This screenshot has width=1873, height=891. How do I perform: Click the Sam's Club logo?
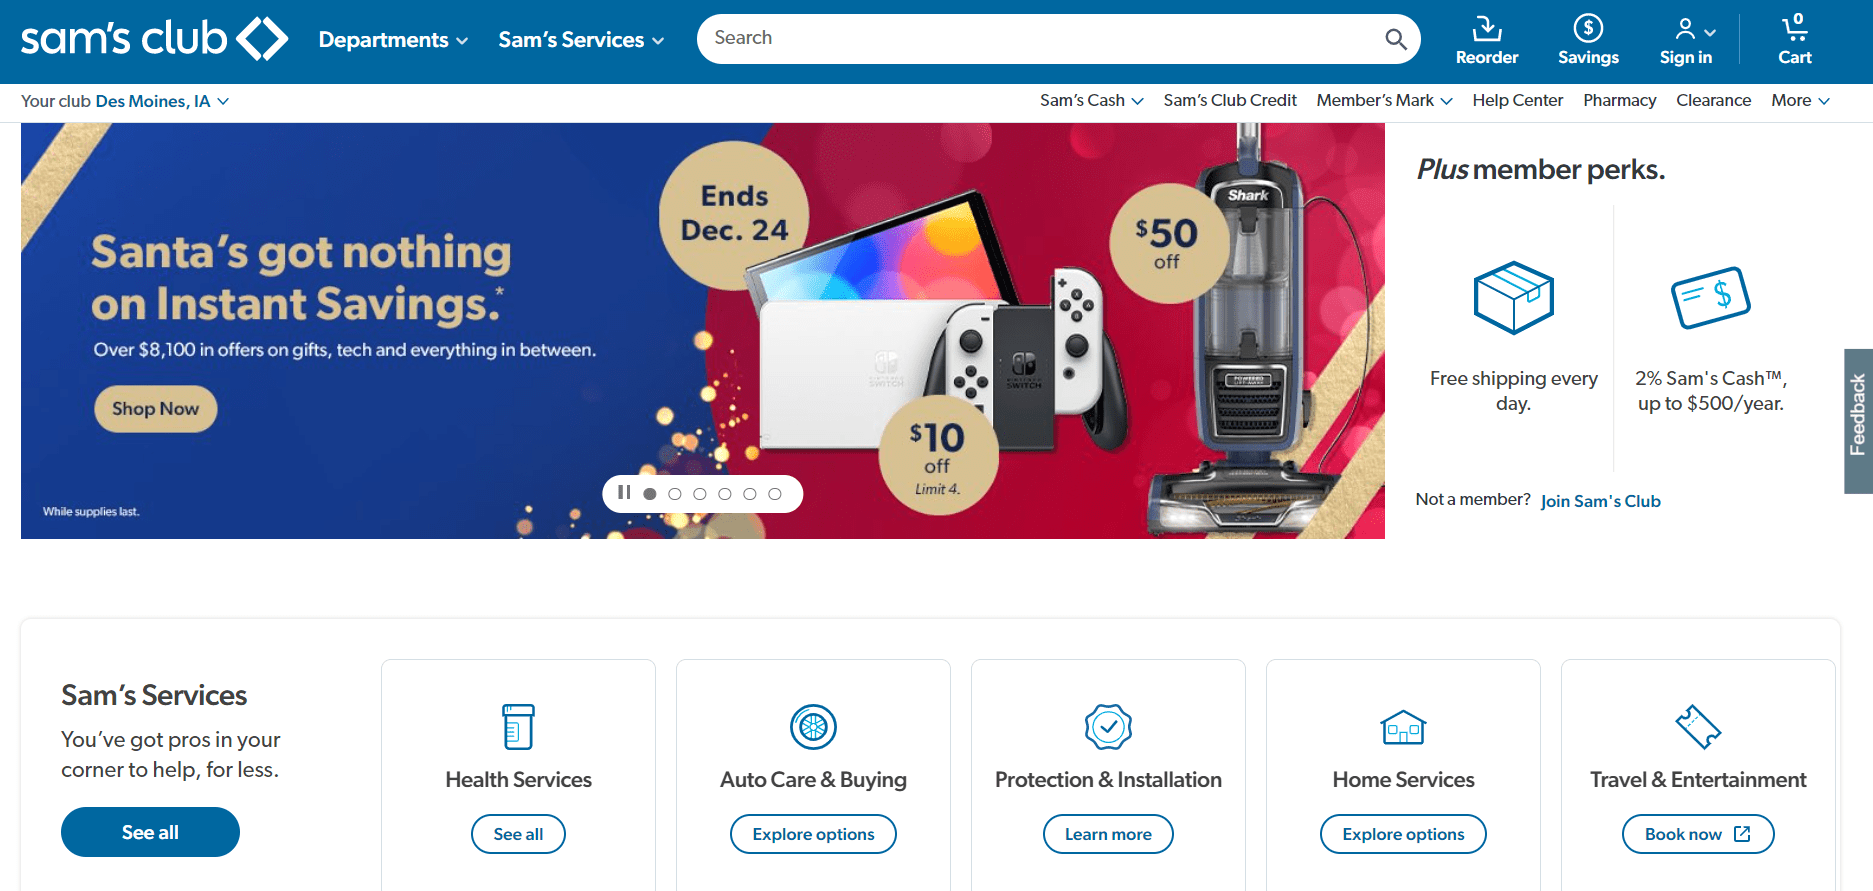click(154, 39)
